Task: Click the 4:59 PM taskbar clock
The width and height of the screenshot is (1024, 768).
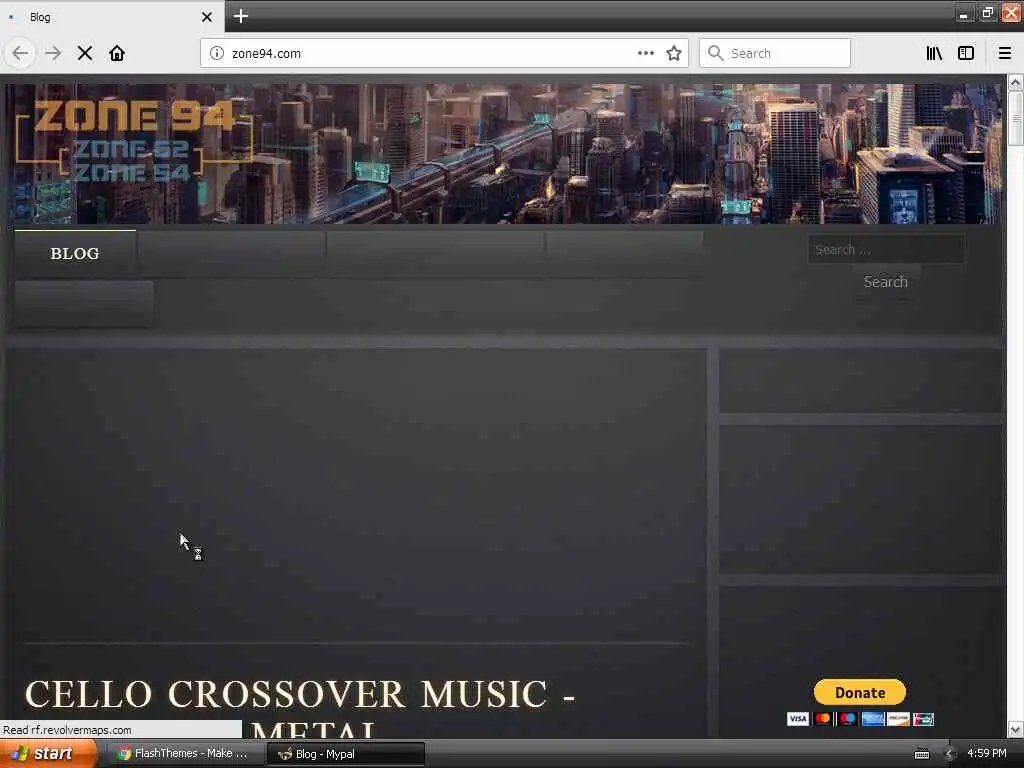Action: click(x=987, y=753)
